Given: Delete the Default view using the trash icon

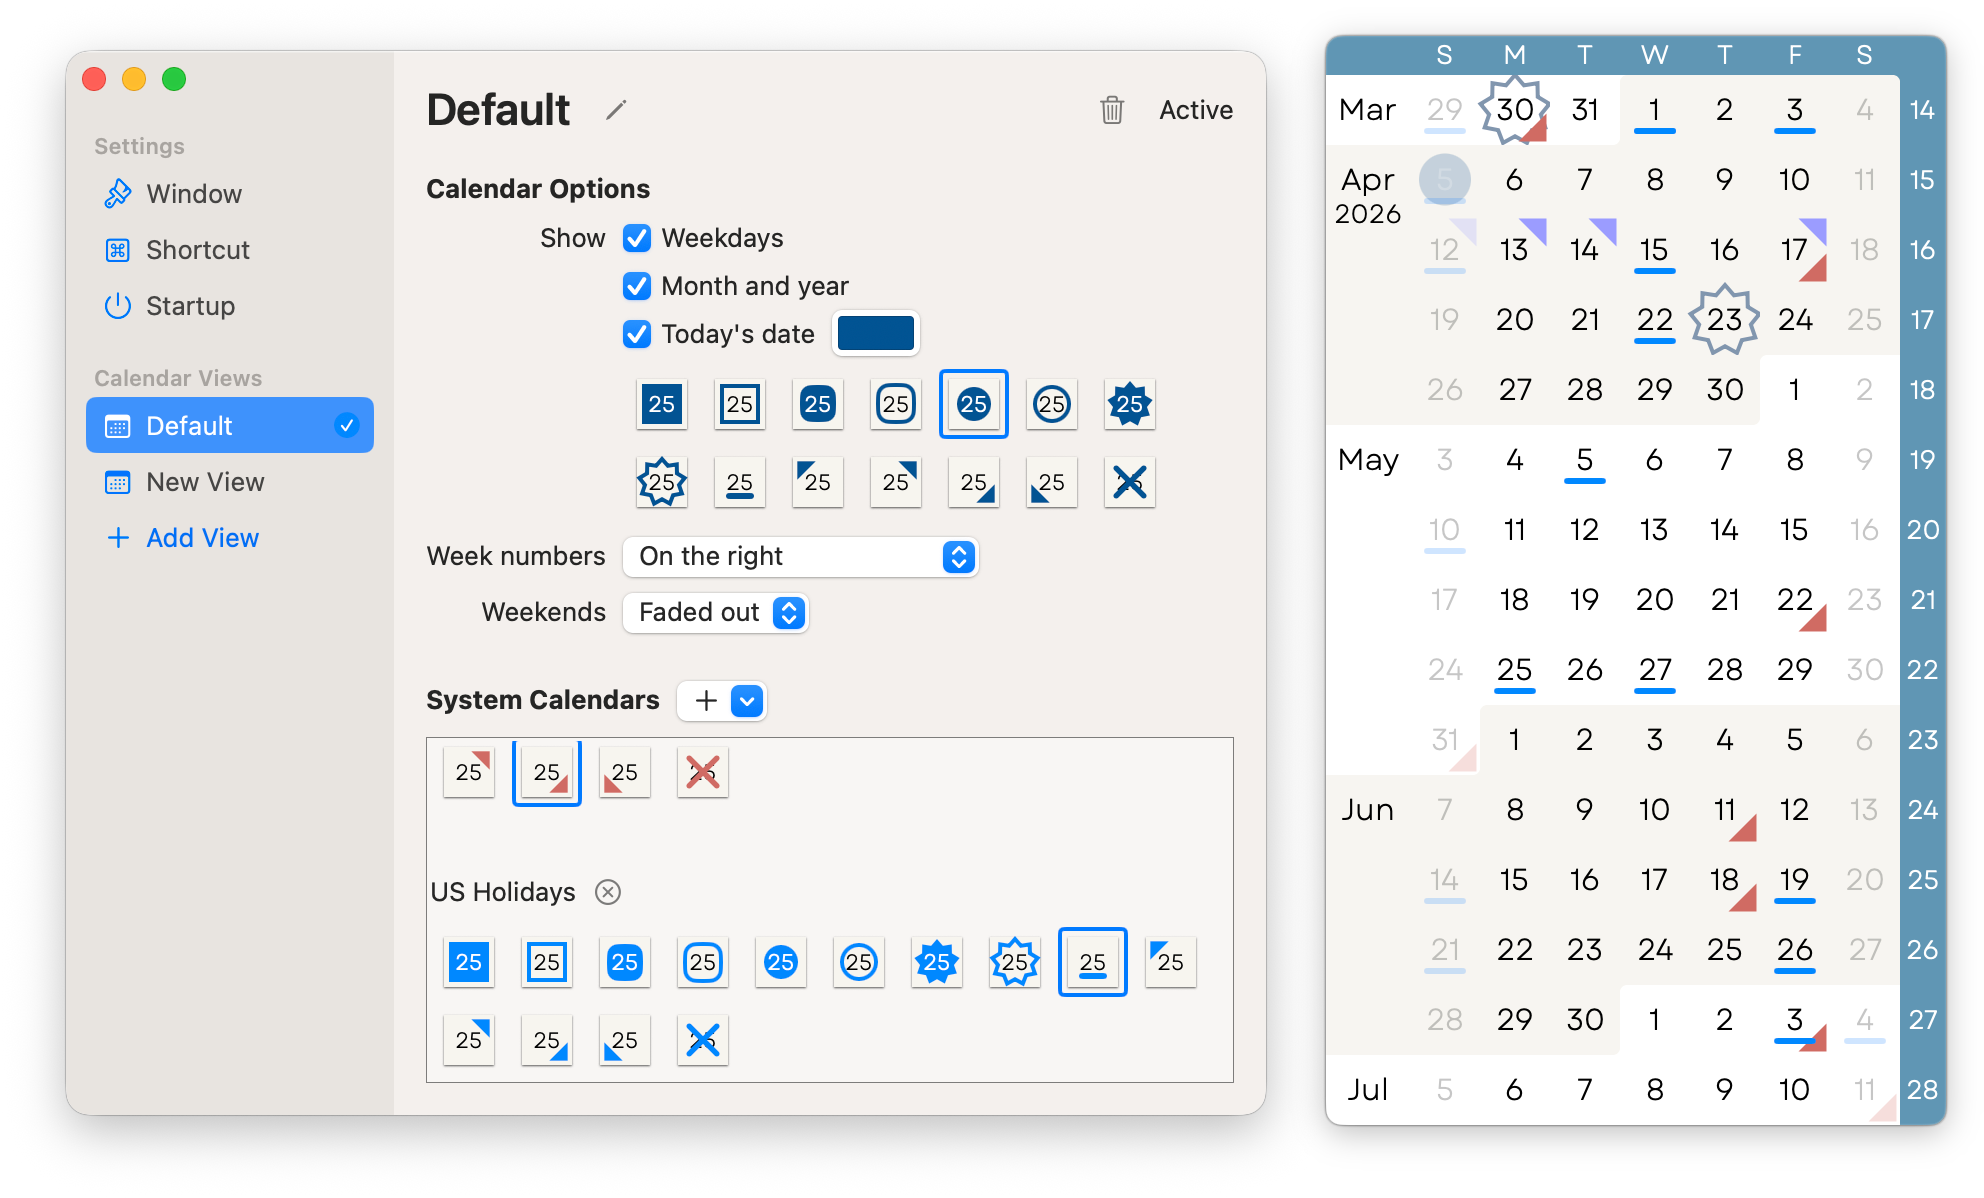Looking at the screenshot, I should click(1112, 110).
